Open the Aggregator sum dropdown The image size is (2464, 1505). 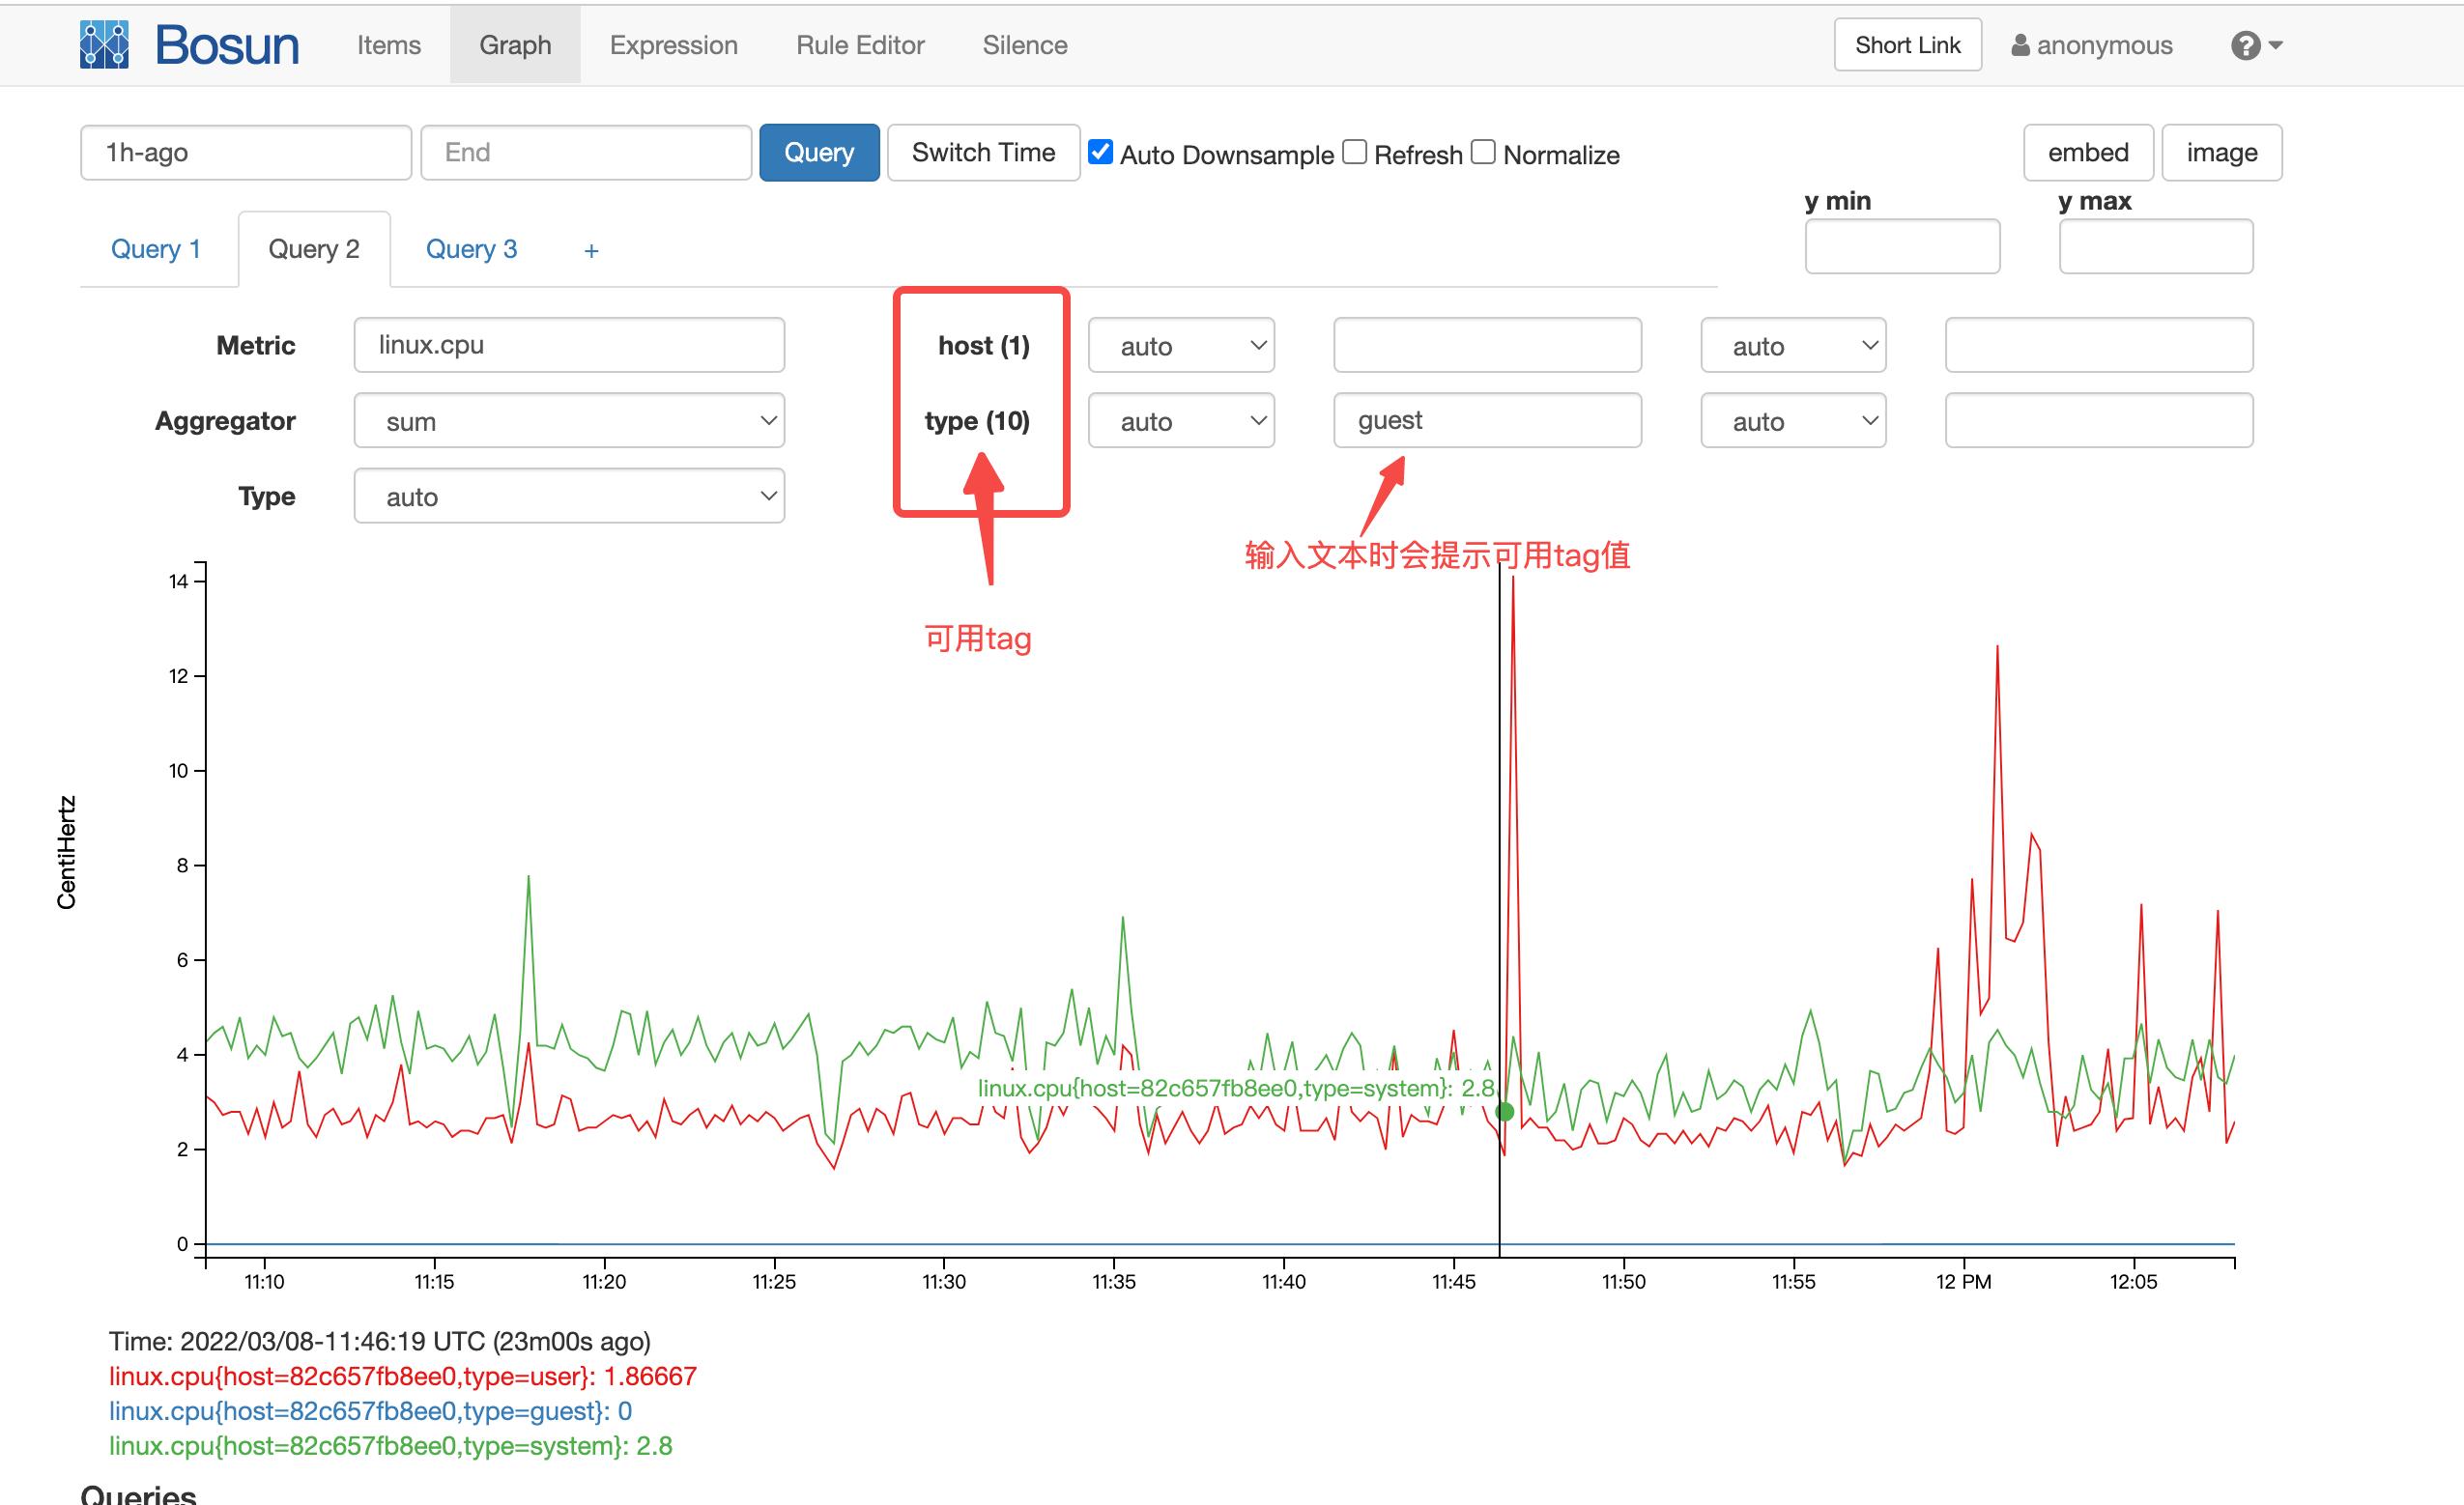tap(569, 421)
